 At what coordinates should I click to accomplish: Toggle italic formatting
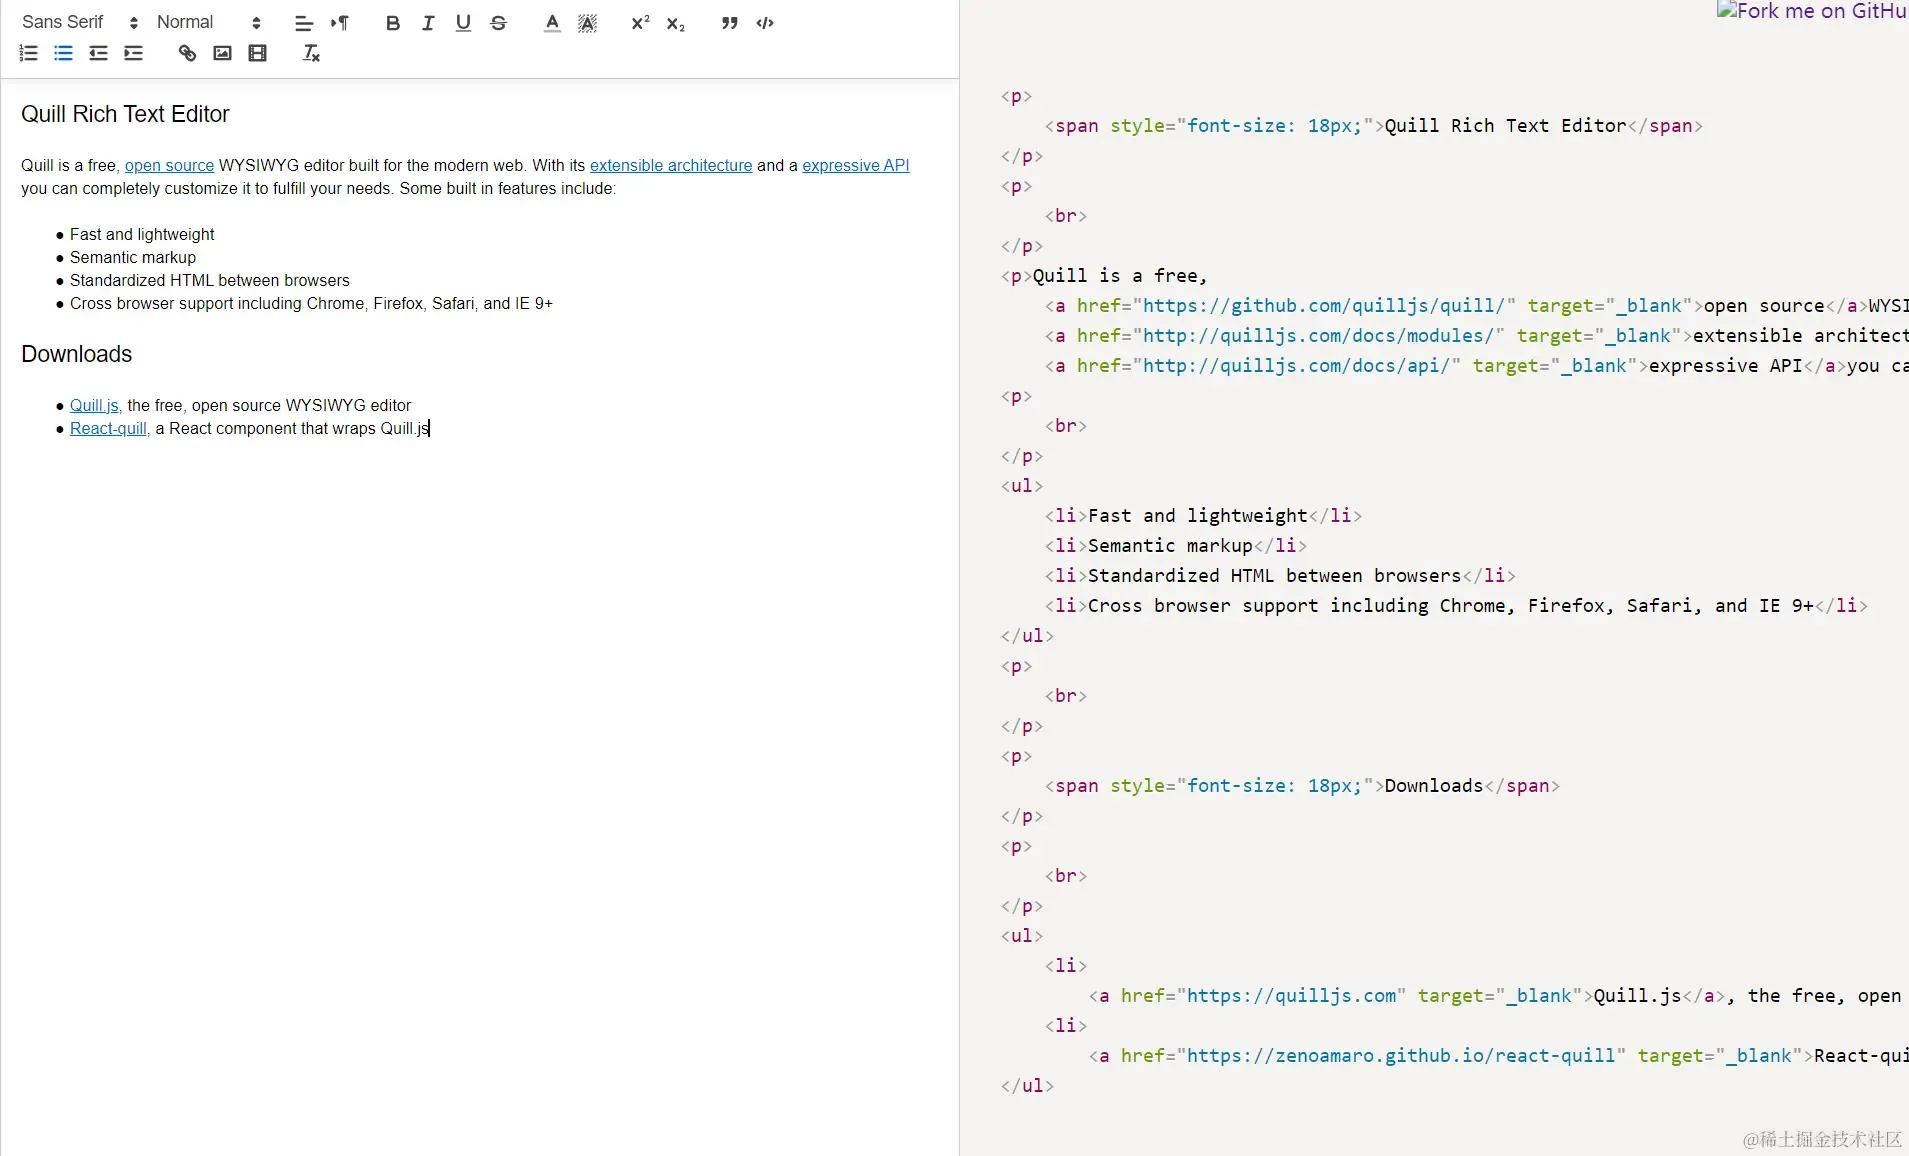click(428, 23)
